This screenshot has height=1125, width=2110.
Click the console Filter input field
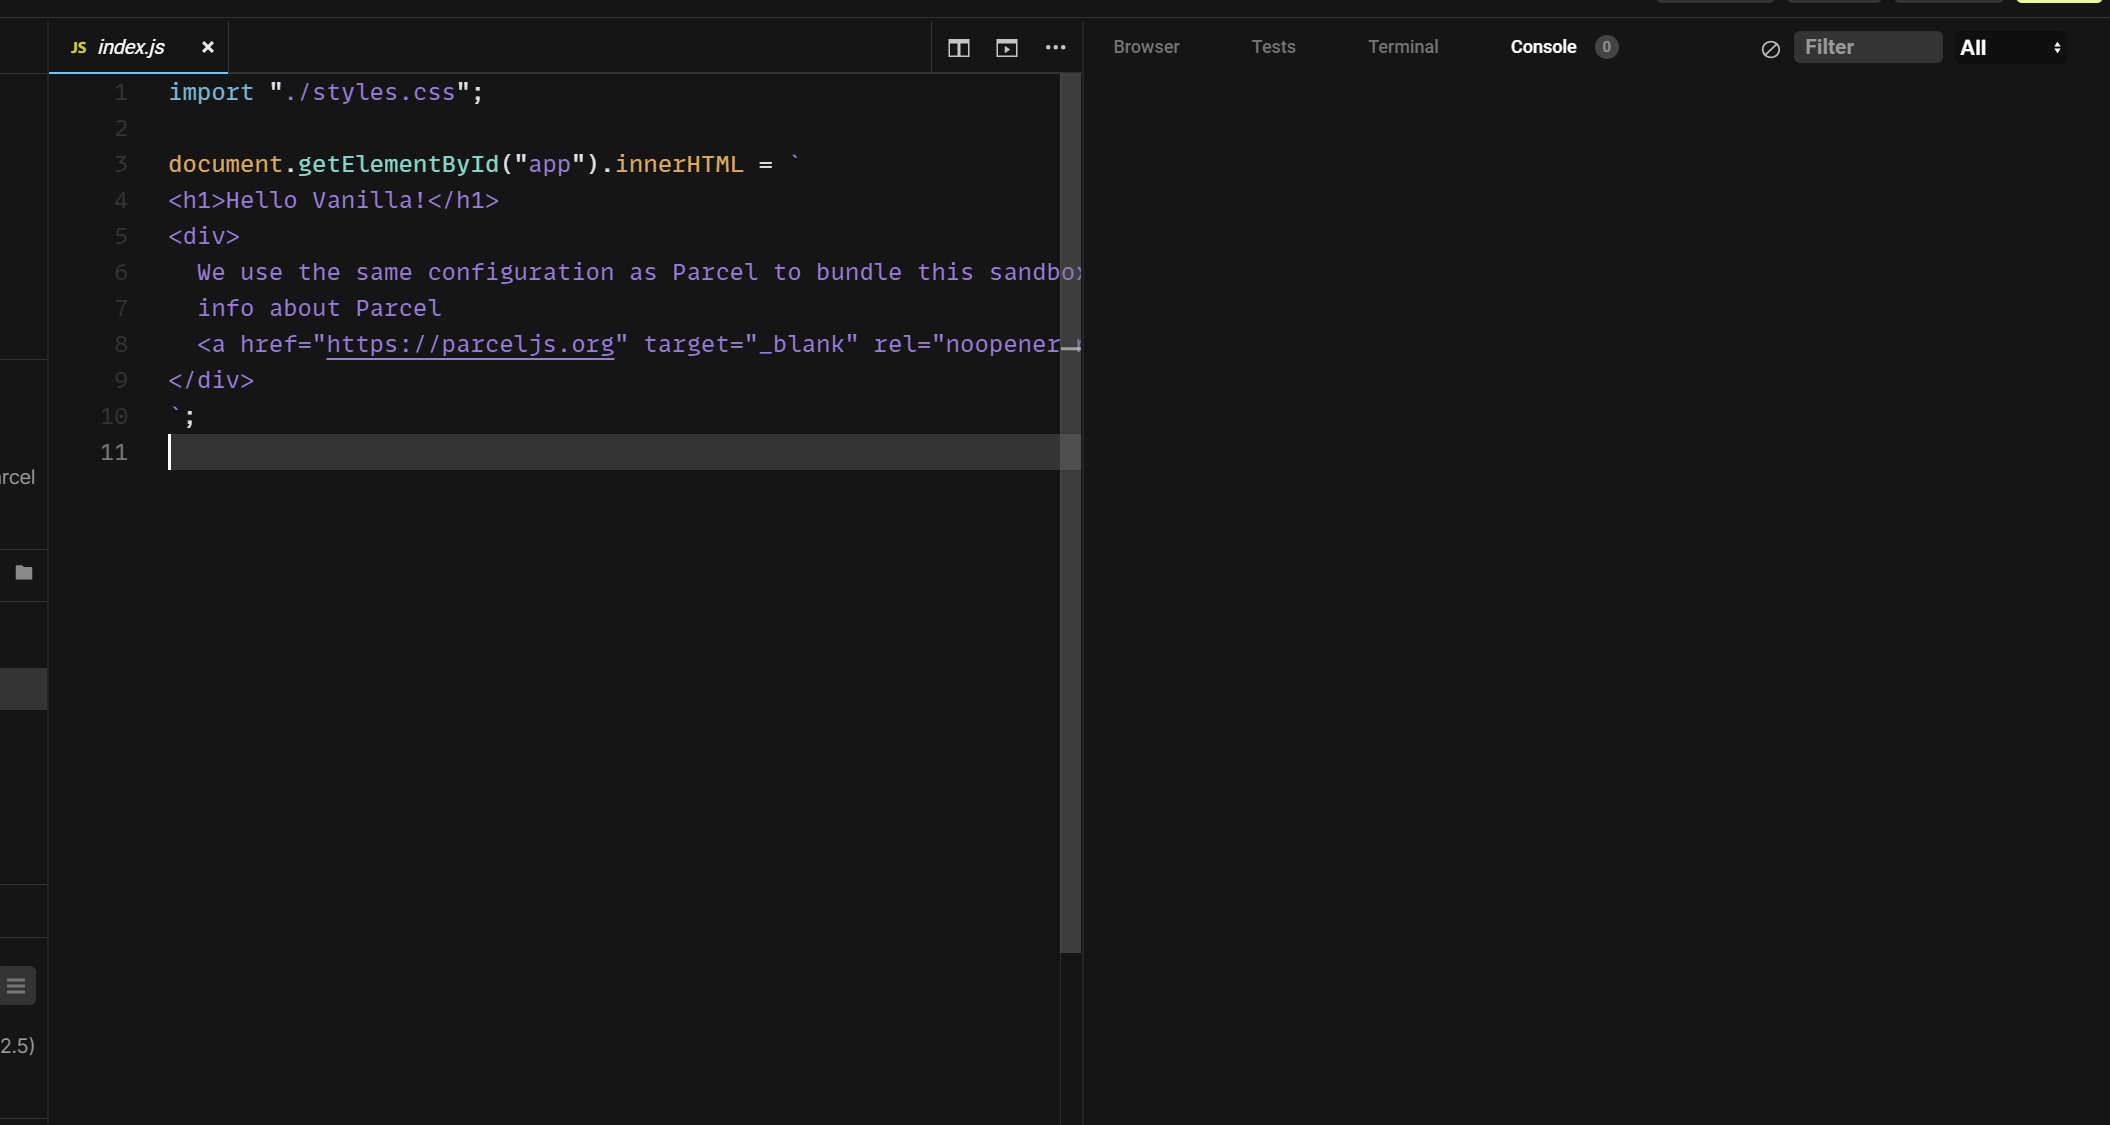click(x=1866, y=47)
